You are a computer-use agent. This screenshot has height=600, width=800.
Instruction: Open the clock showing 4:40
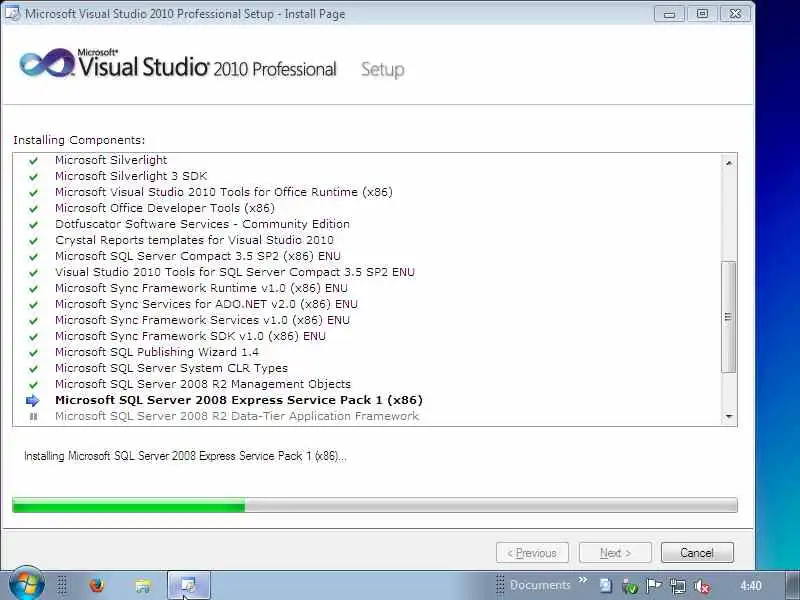point(751,586)
